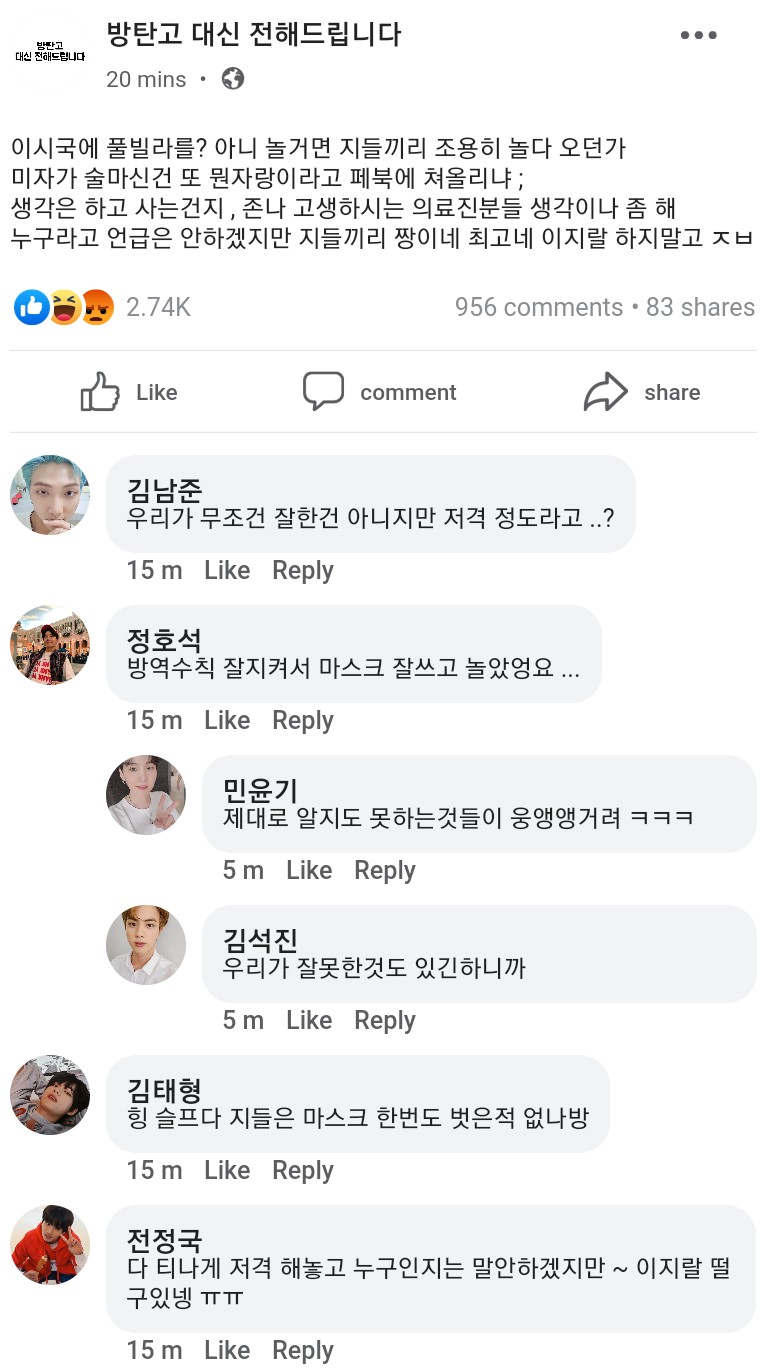Reply to 전정국's comment
Image resolution: width=771 pixels, height=1372 pixels.
303,1350
